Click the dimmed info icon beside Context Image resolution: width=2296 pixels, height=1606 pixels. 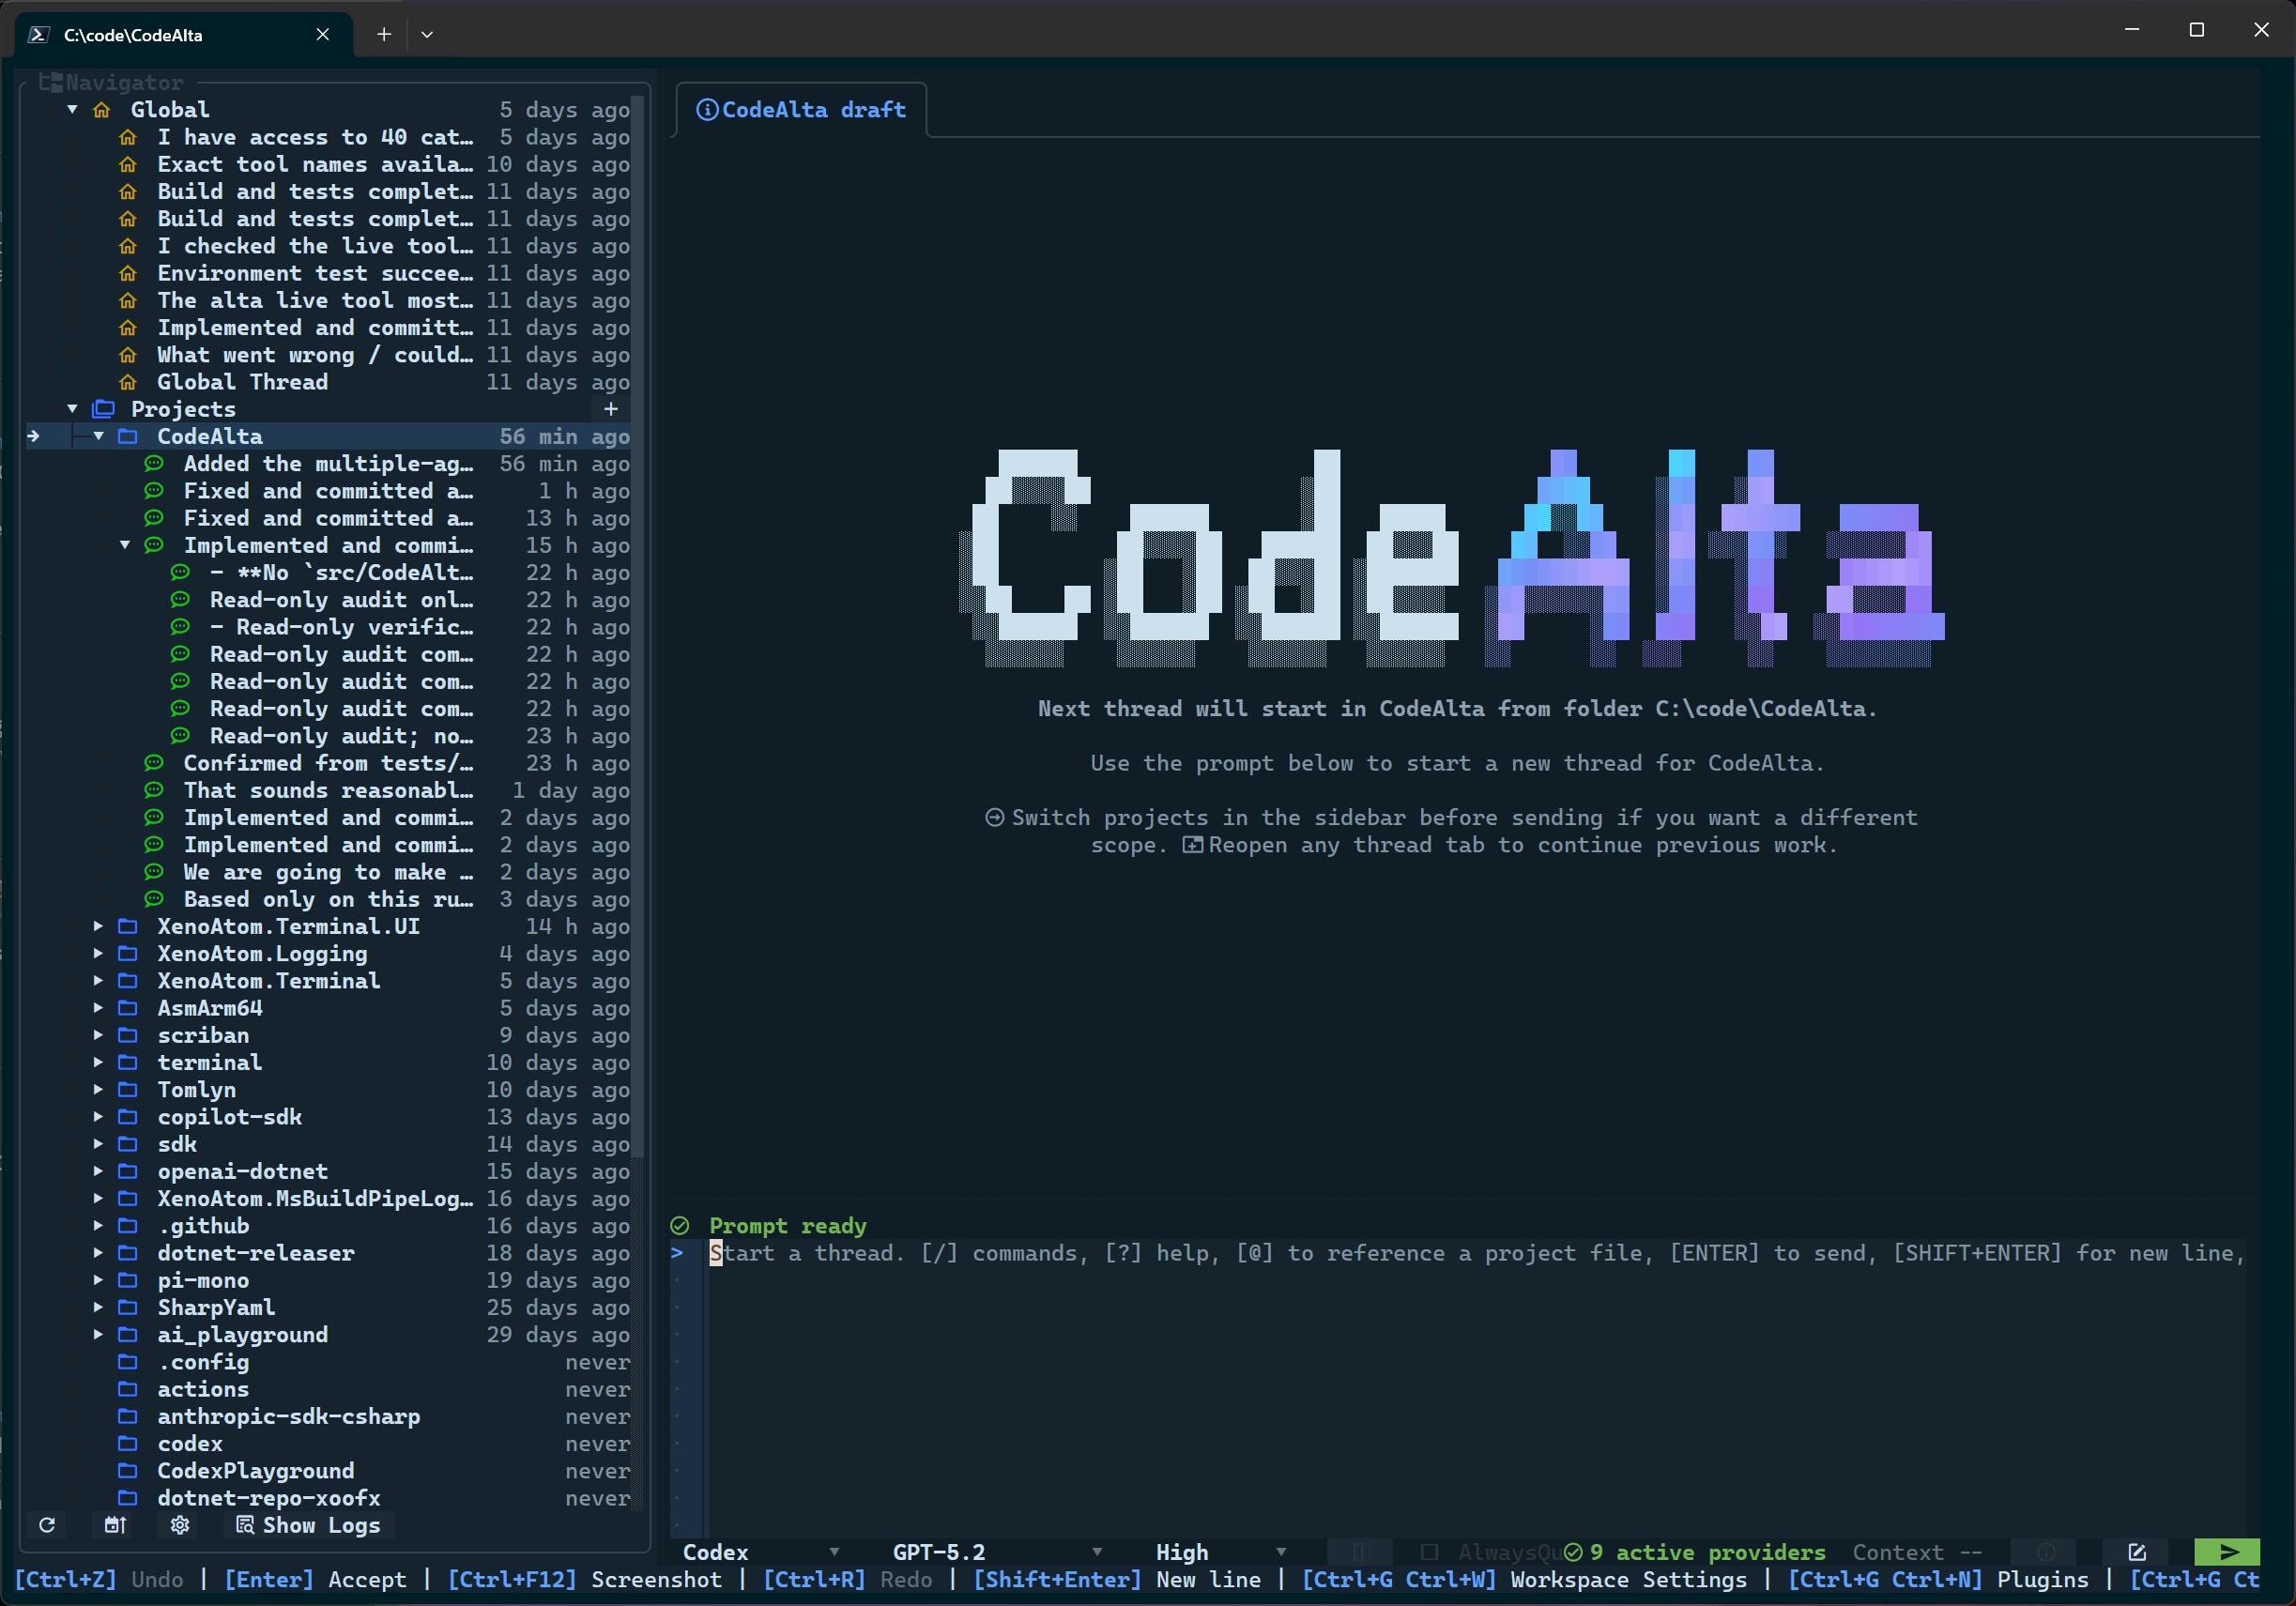point(2046,1552)
